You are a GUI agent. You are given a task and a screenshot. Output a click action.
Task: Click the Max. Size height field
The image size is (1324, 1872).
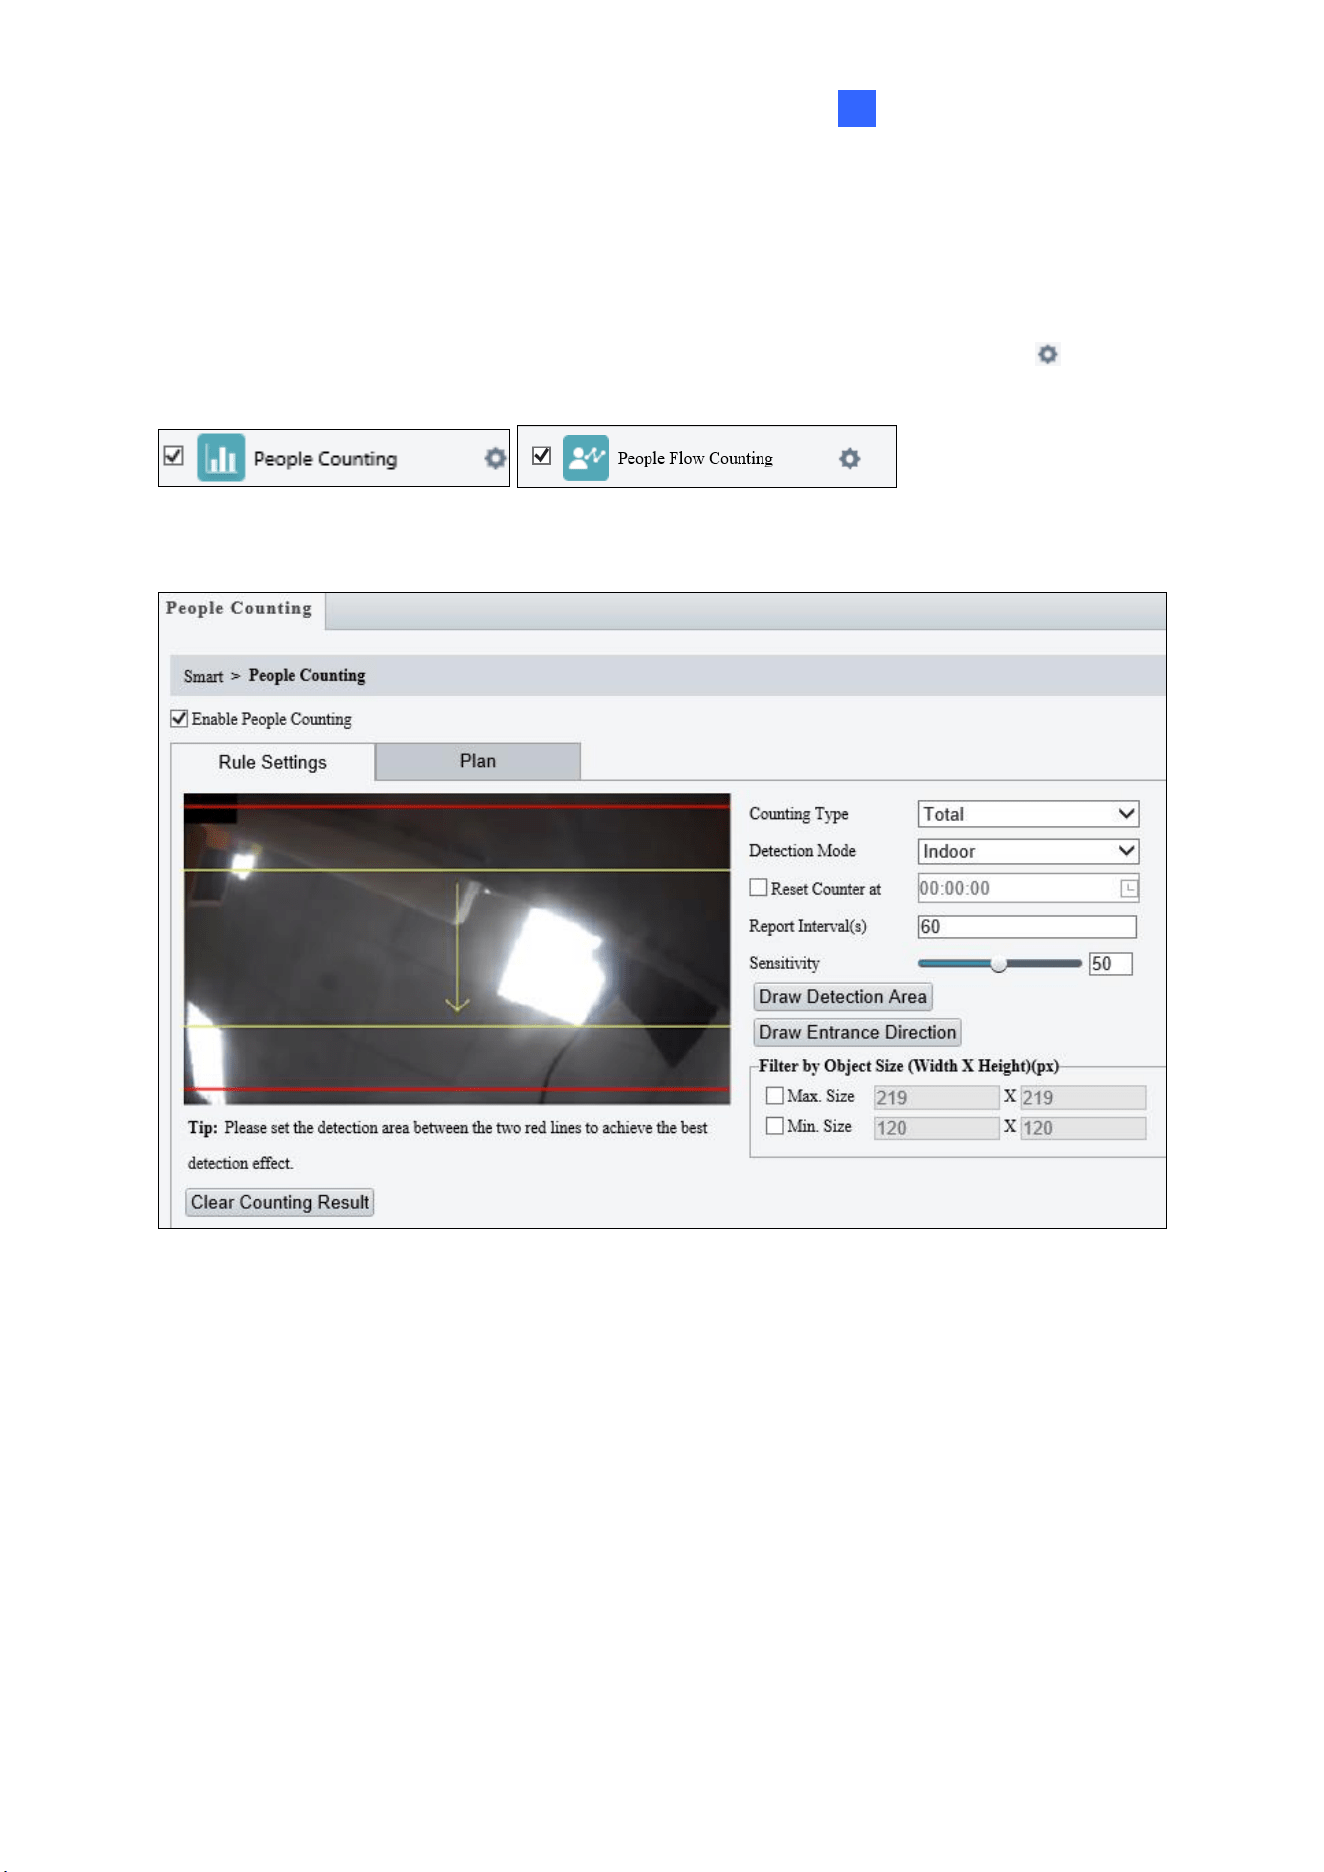click(x=1083, y=1098)
